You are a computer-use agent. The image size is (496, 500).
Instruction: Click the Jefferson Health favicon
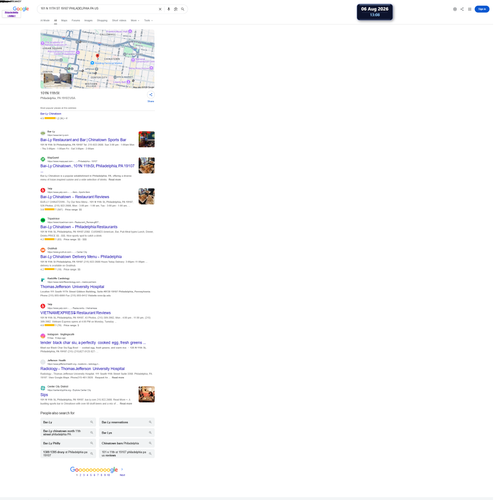[43, 362]
